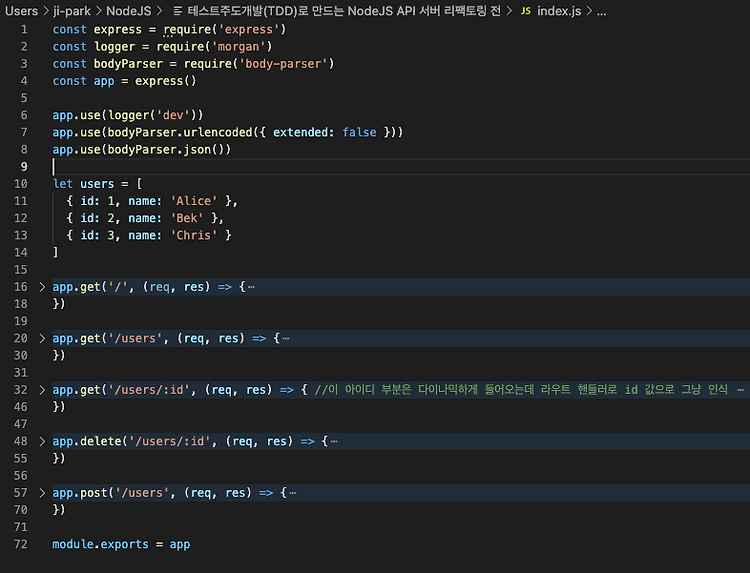Expand folded app.post block on line 57

click(x=42, y=493)
